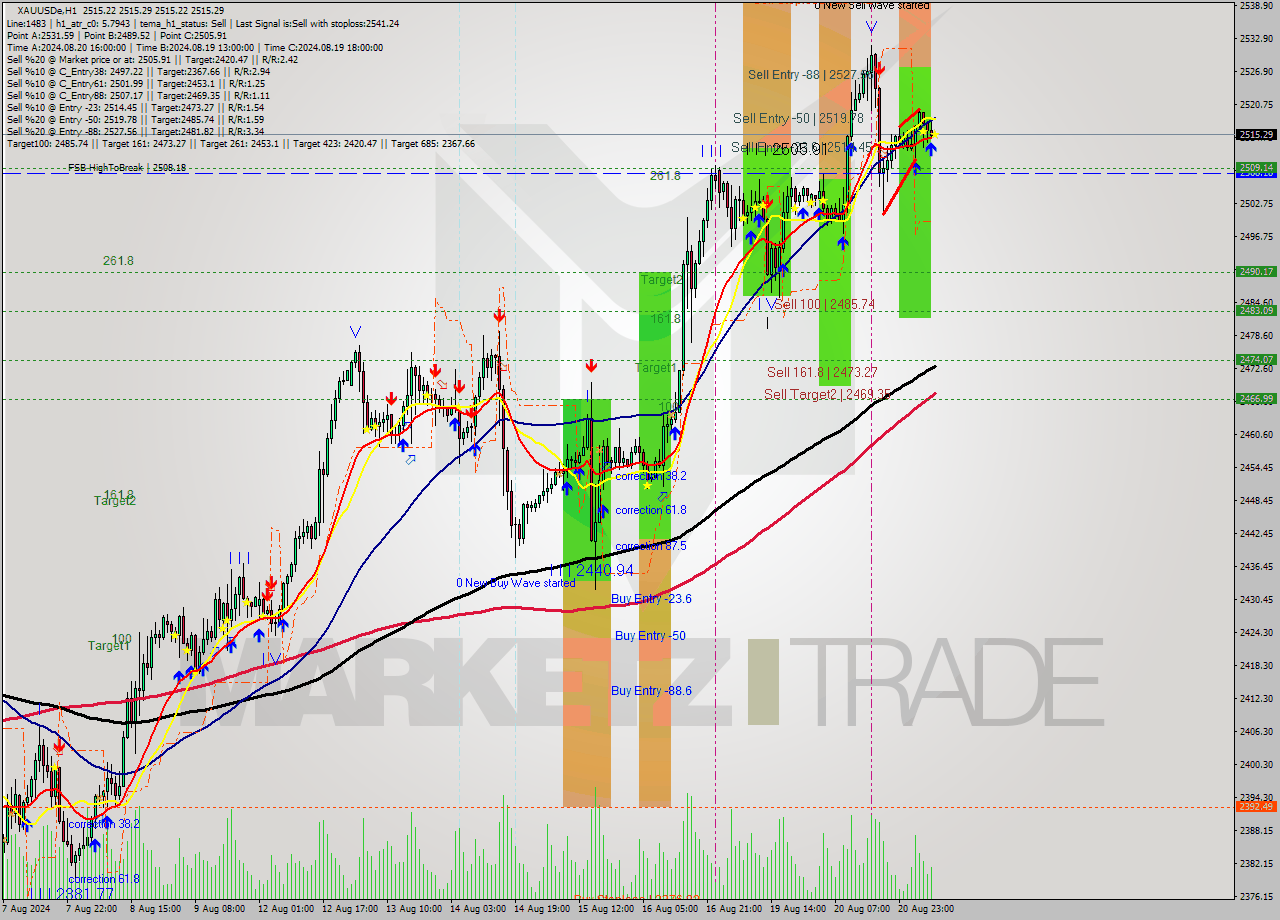Select the 'Sell 100 | 2485.74' label

(x=825, y=304)
